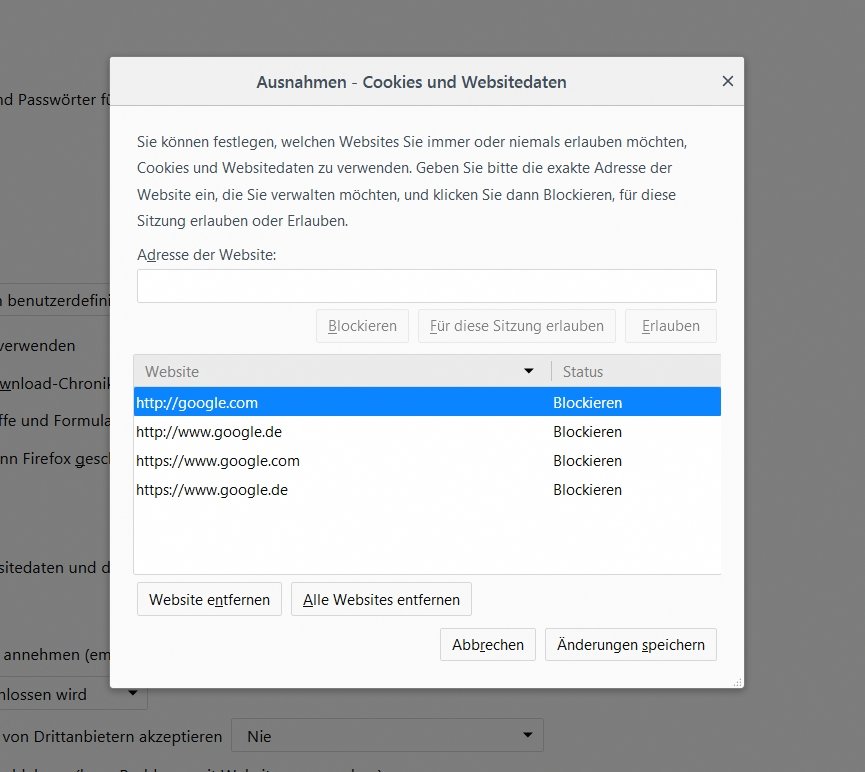This screenshot has height=772, width=865.
Task: Click Alle Websites entfernen button
Action: click(381, 600)
